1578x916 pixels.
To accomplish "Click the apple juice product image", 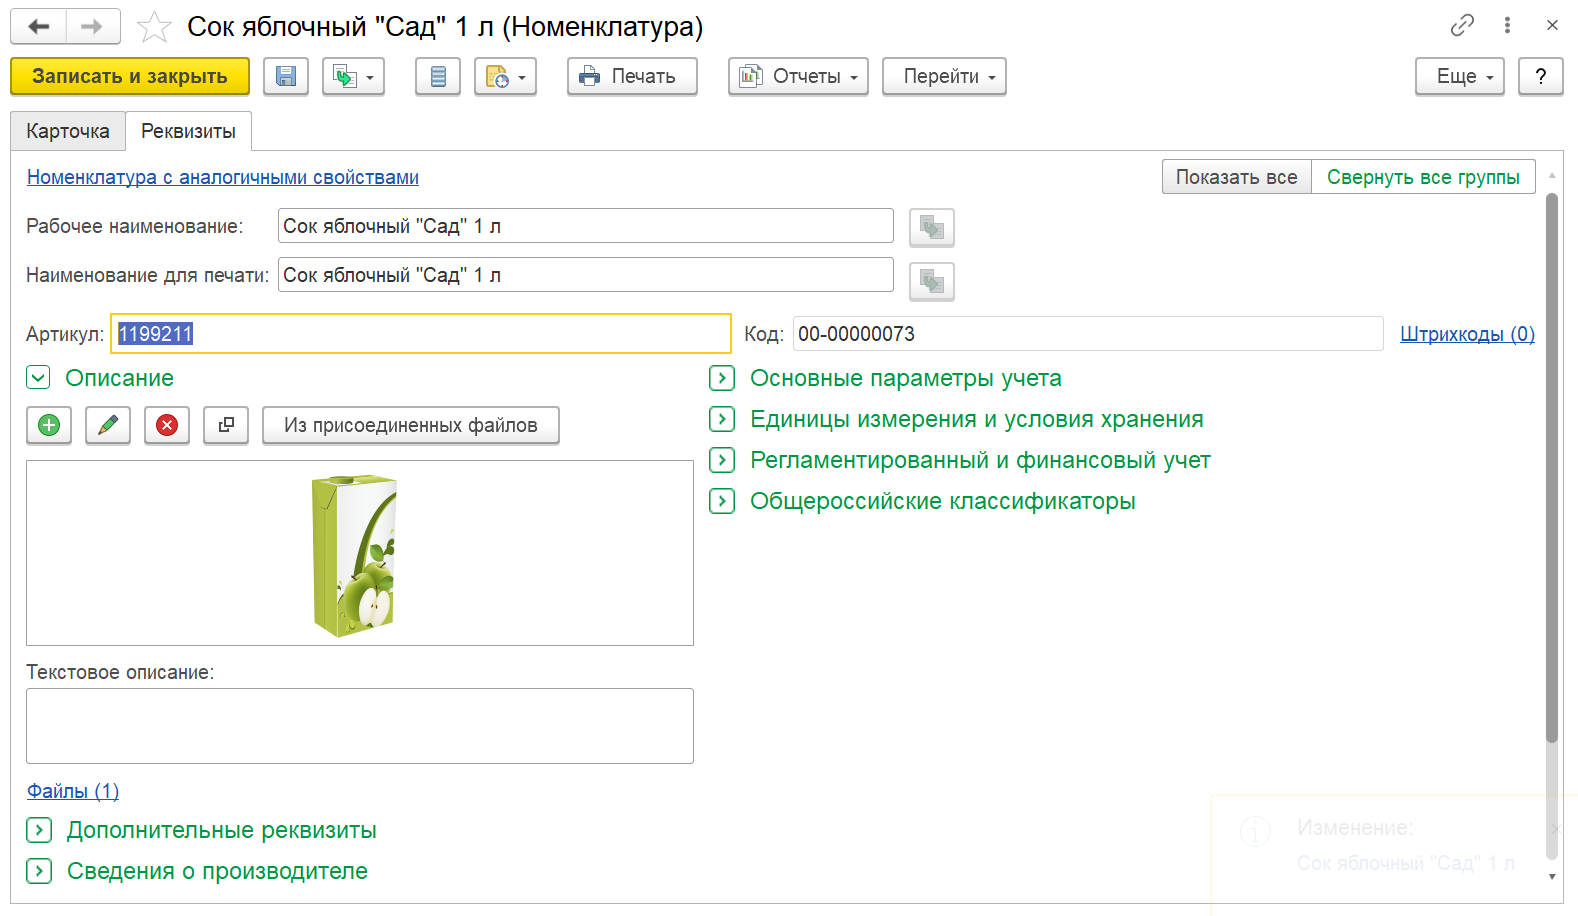I will coord(356,554).
